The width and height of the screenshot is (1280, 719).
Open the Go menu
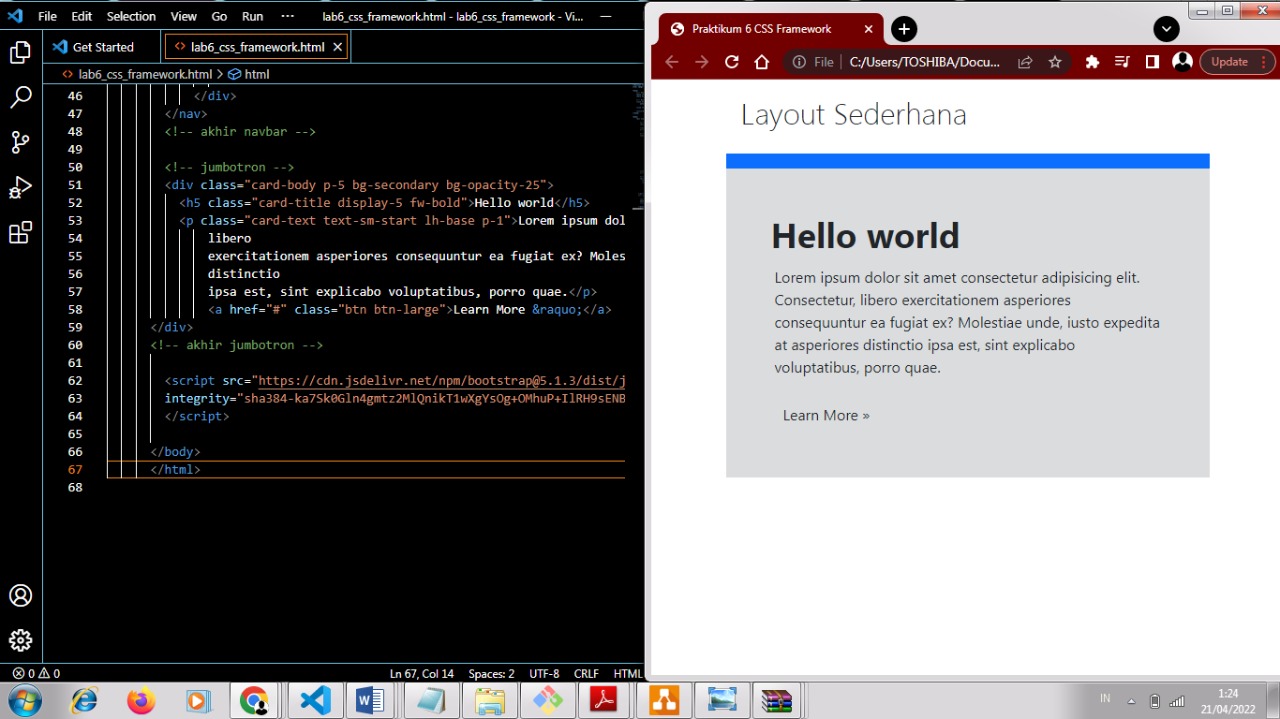[x=219, y=16]
